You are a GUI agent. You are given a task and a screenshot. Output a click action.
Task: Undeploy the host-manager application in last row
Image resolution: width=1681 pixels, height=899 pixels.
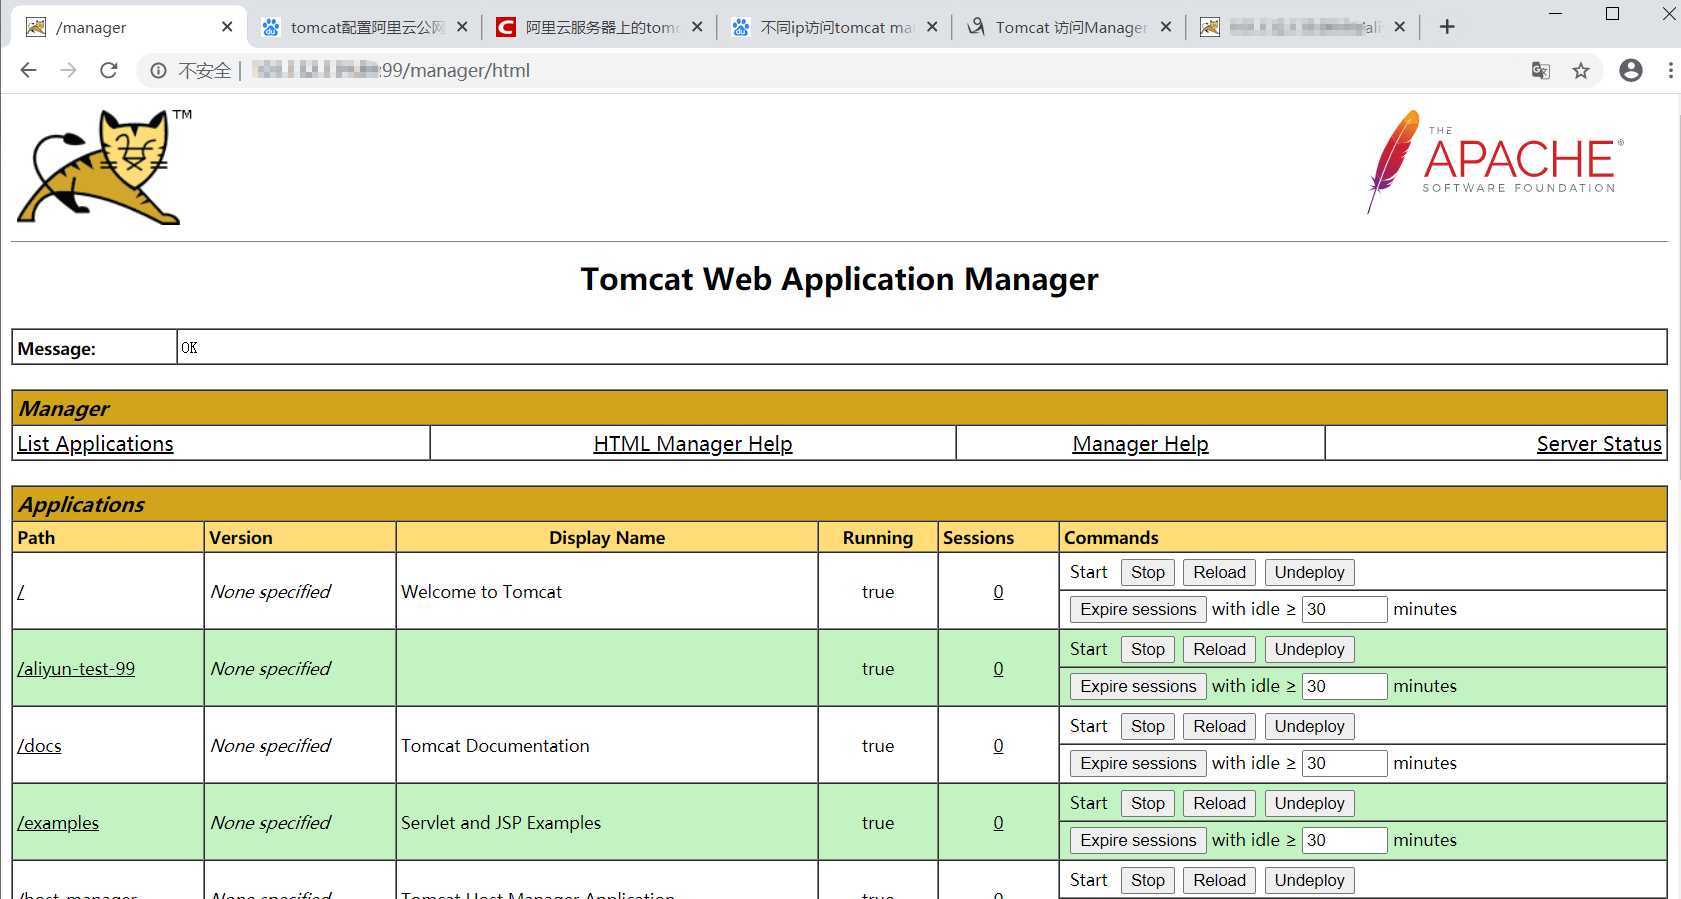(x=1309, y=880)
